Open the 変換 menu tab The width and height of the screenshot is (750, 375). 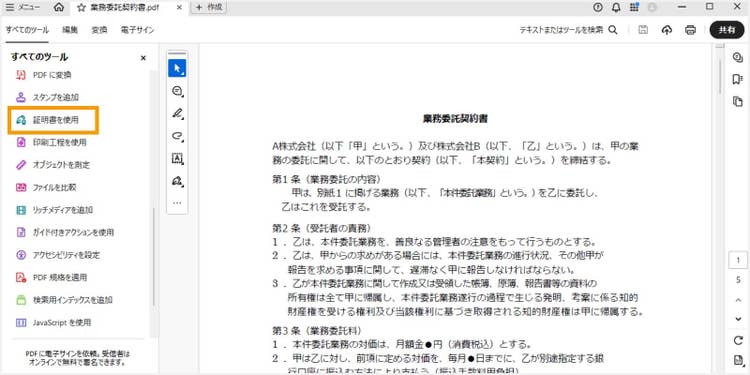coord(99,30)
